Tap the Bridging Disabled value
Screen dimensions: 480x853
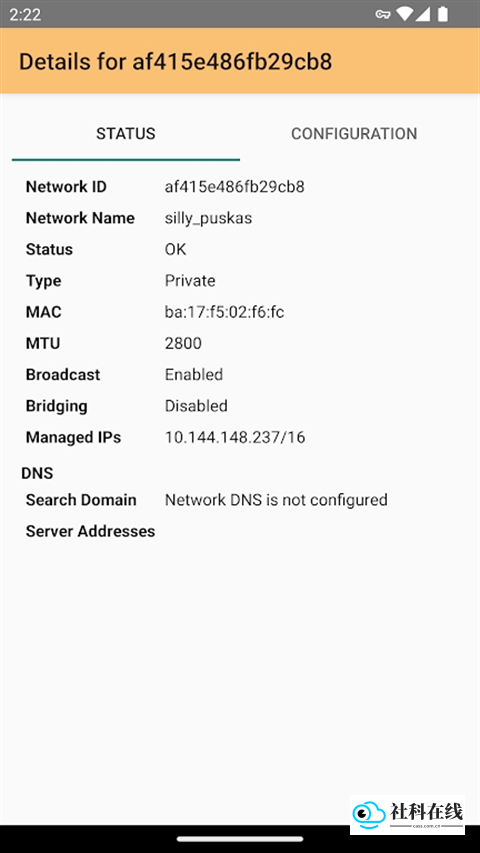pos(196,406)
